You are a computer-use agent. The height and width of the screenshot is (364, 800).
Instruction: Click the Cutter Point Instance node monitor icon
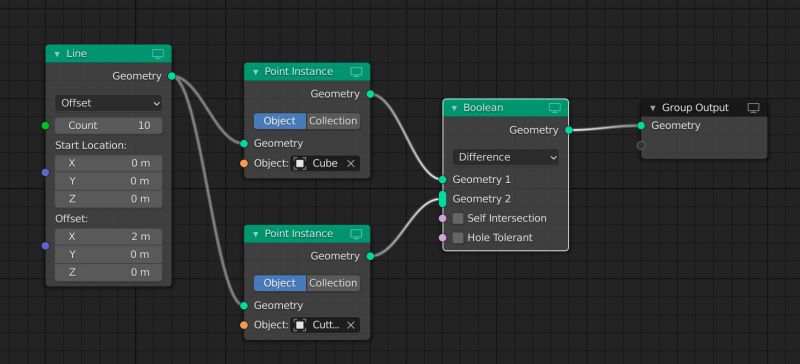pyautogui.click(x=356, y=234)
